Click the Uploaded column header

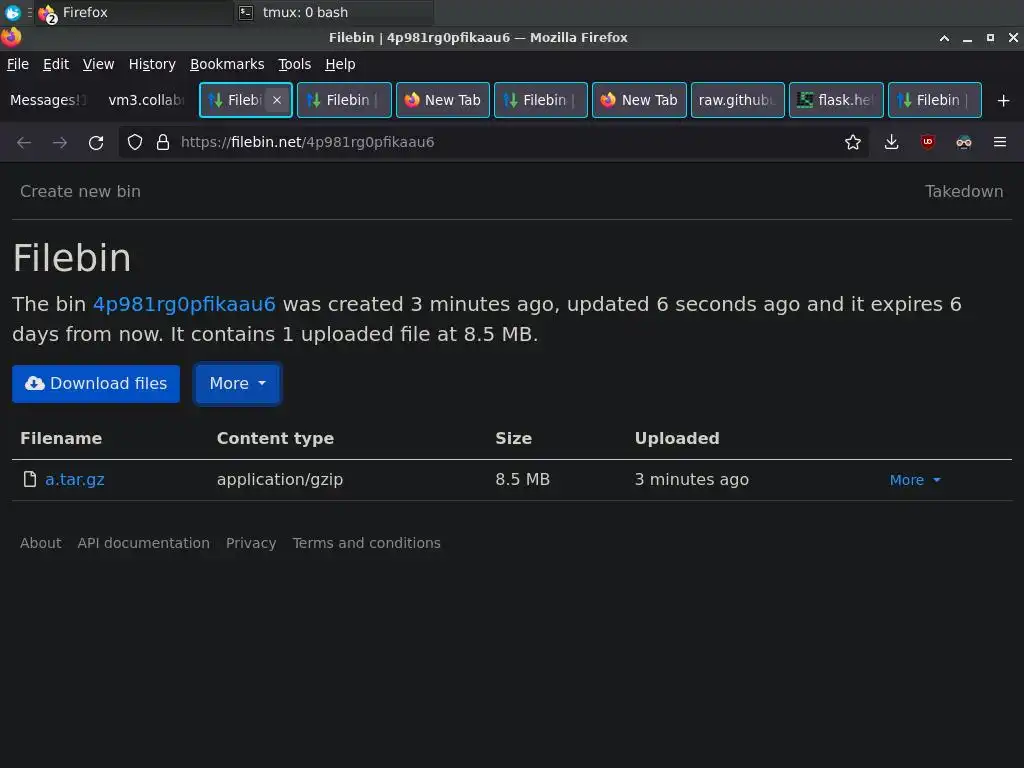pos(677,438)
